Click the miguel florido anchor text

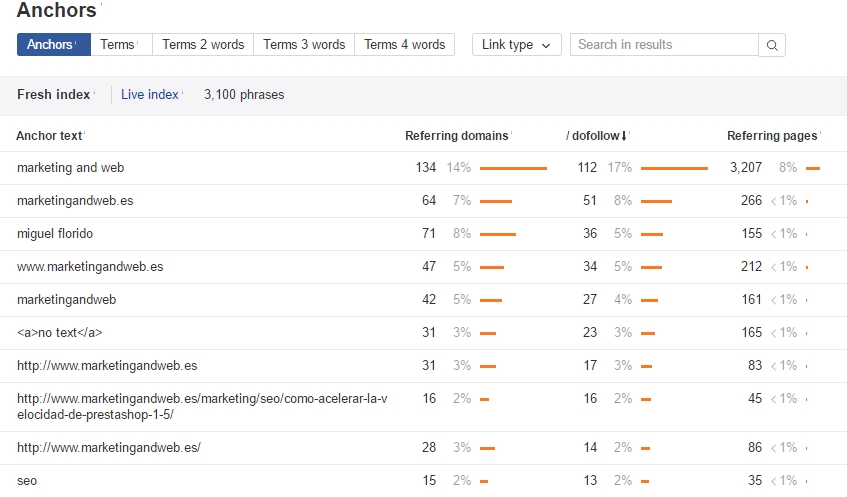point(57,234)
